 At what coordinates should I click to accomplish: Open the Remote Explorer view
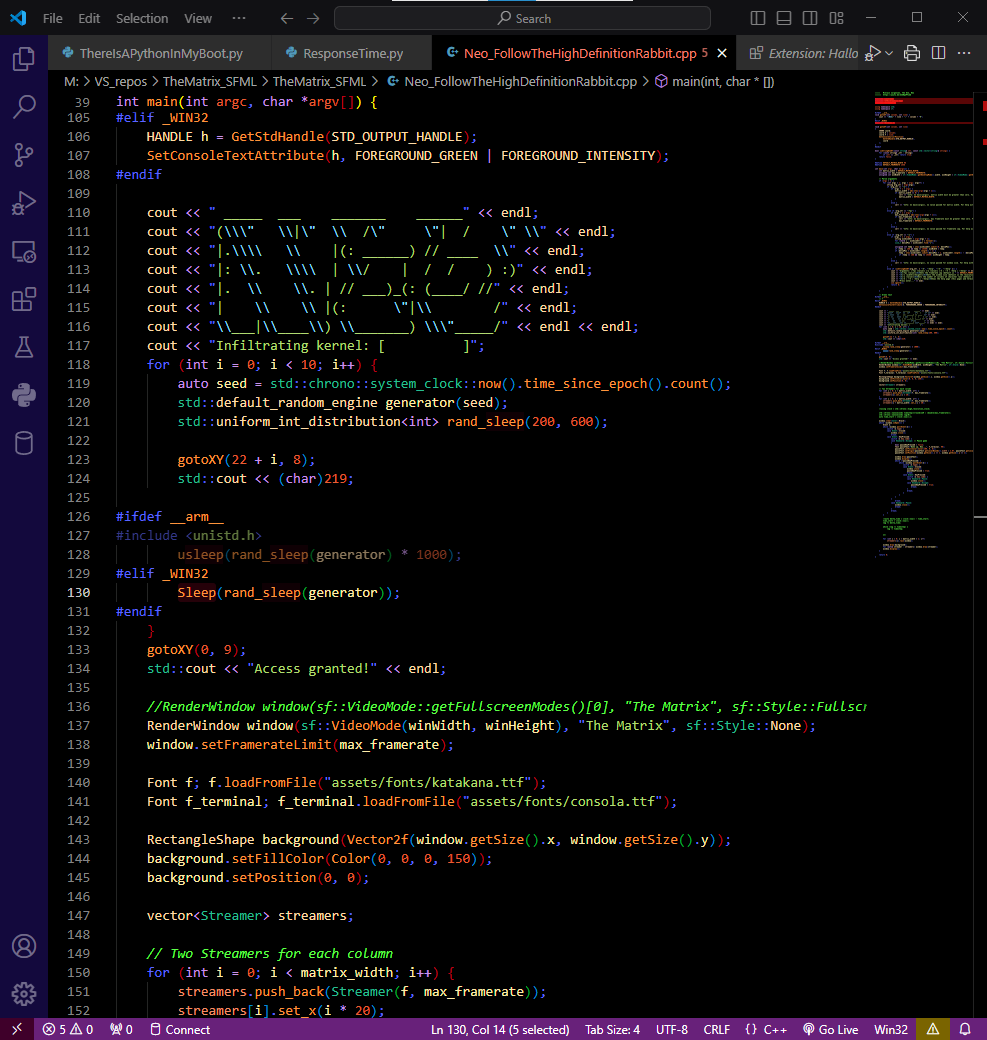click(24, 251)
